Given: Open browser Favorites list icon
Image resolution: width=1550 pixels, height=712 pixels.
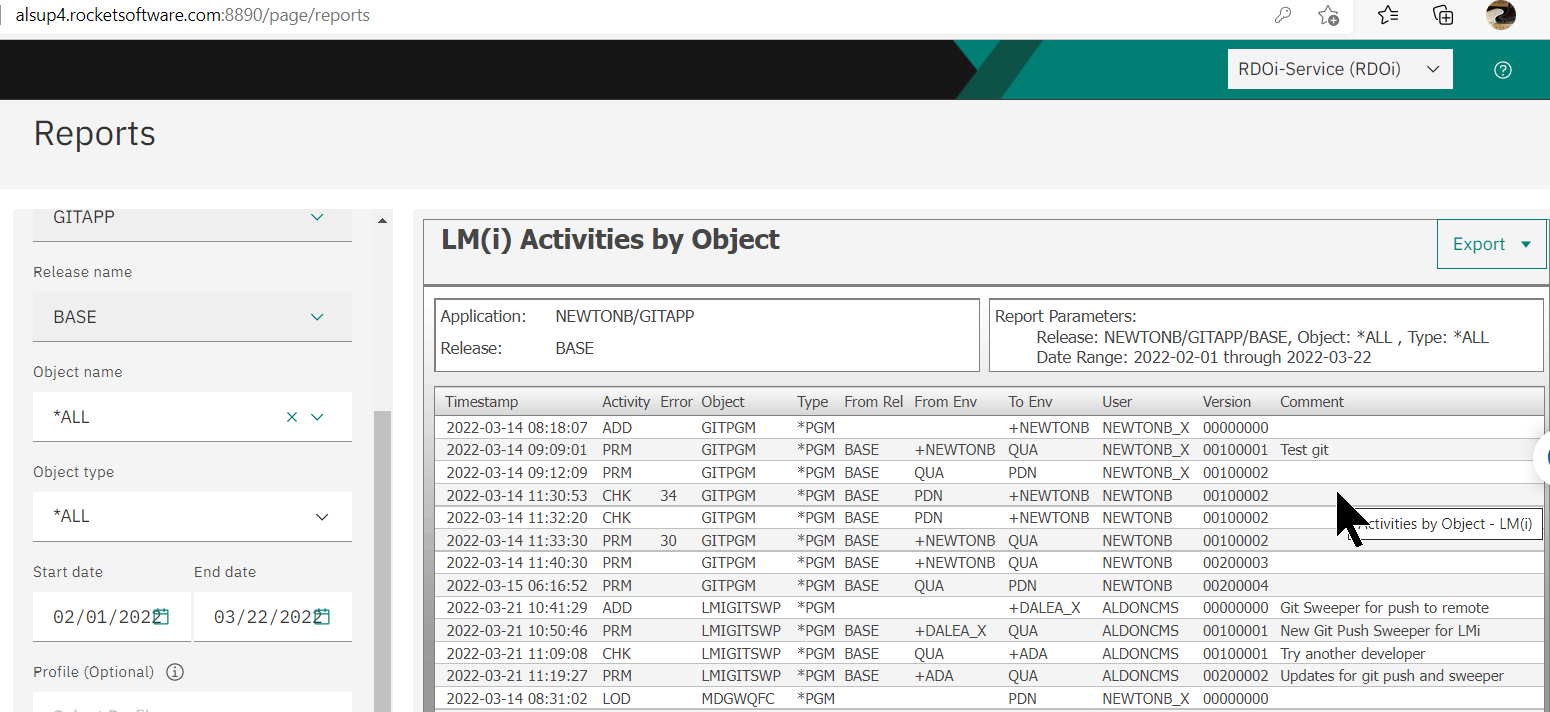Looking at the screenshot, I should (1387, 15).
